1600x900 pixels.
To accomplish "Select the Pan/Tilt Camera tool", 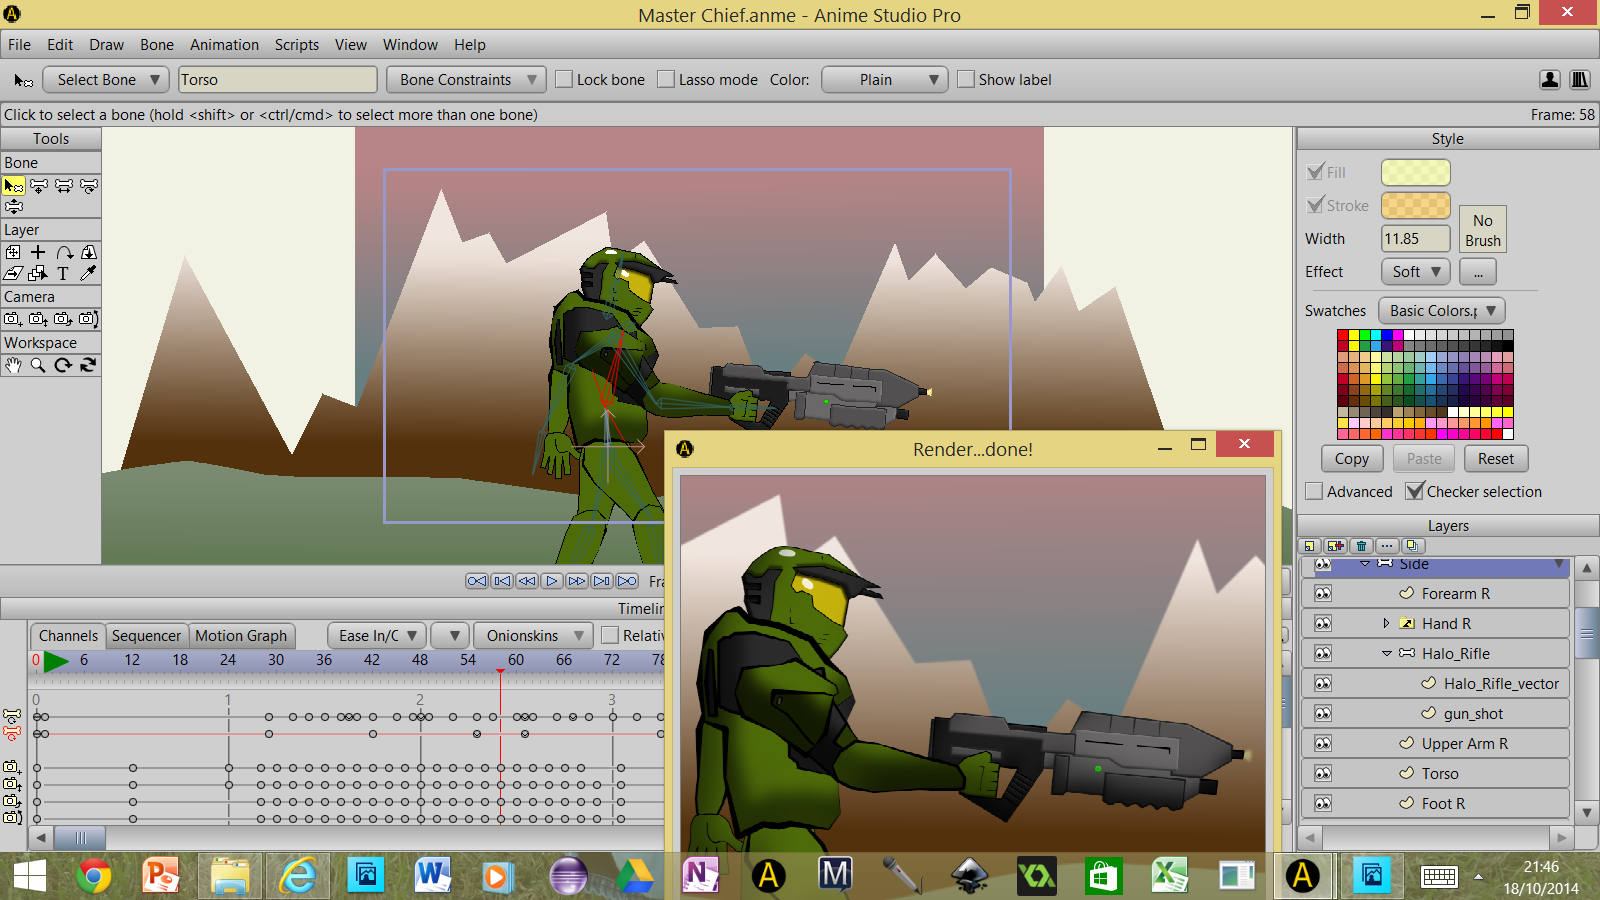I will [88, 319].
